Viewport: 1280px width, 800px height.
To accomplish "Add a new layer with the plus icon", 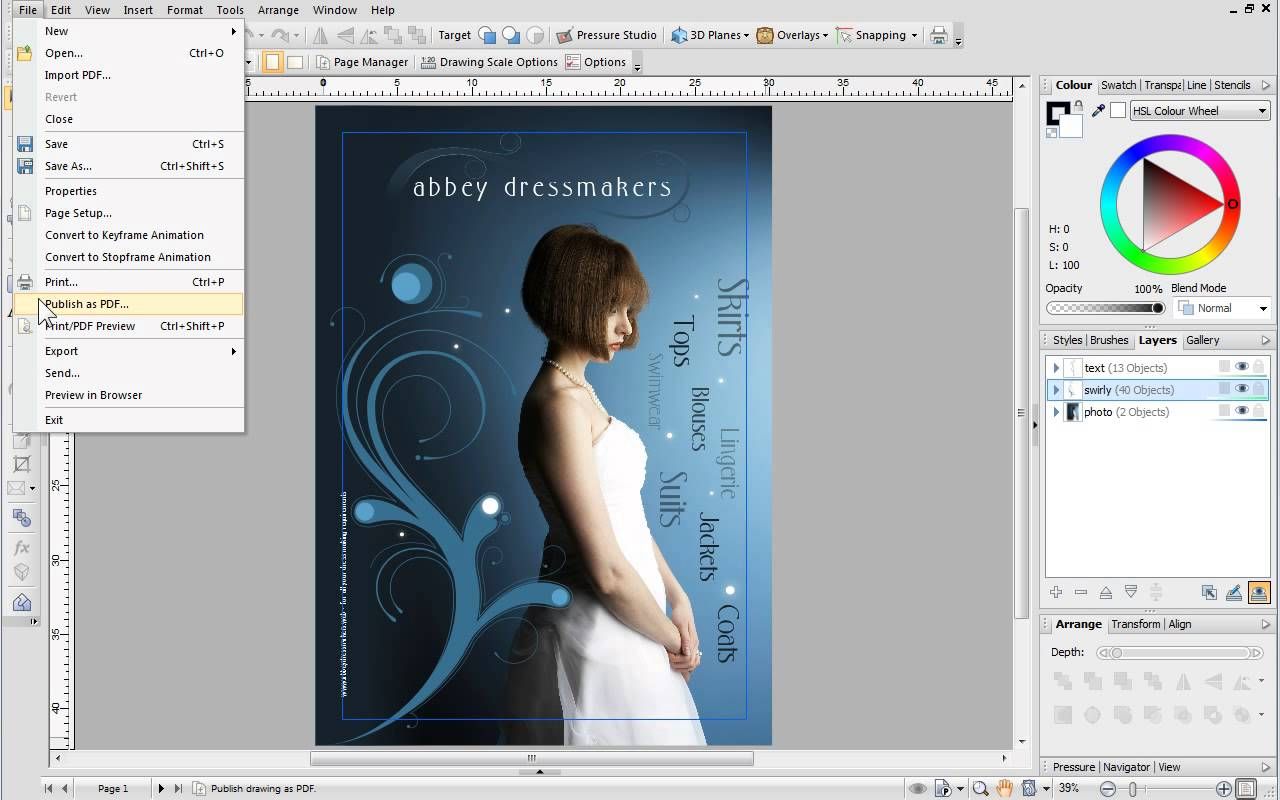I will (x=1056, y=592).
